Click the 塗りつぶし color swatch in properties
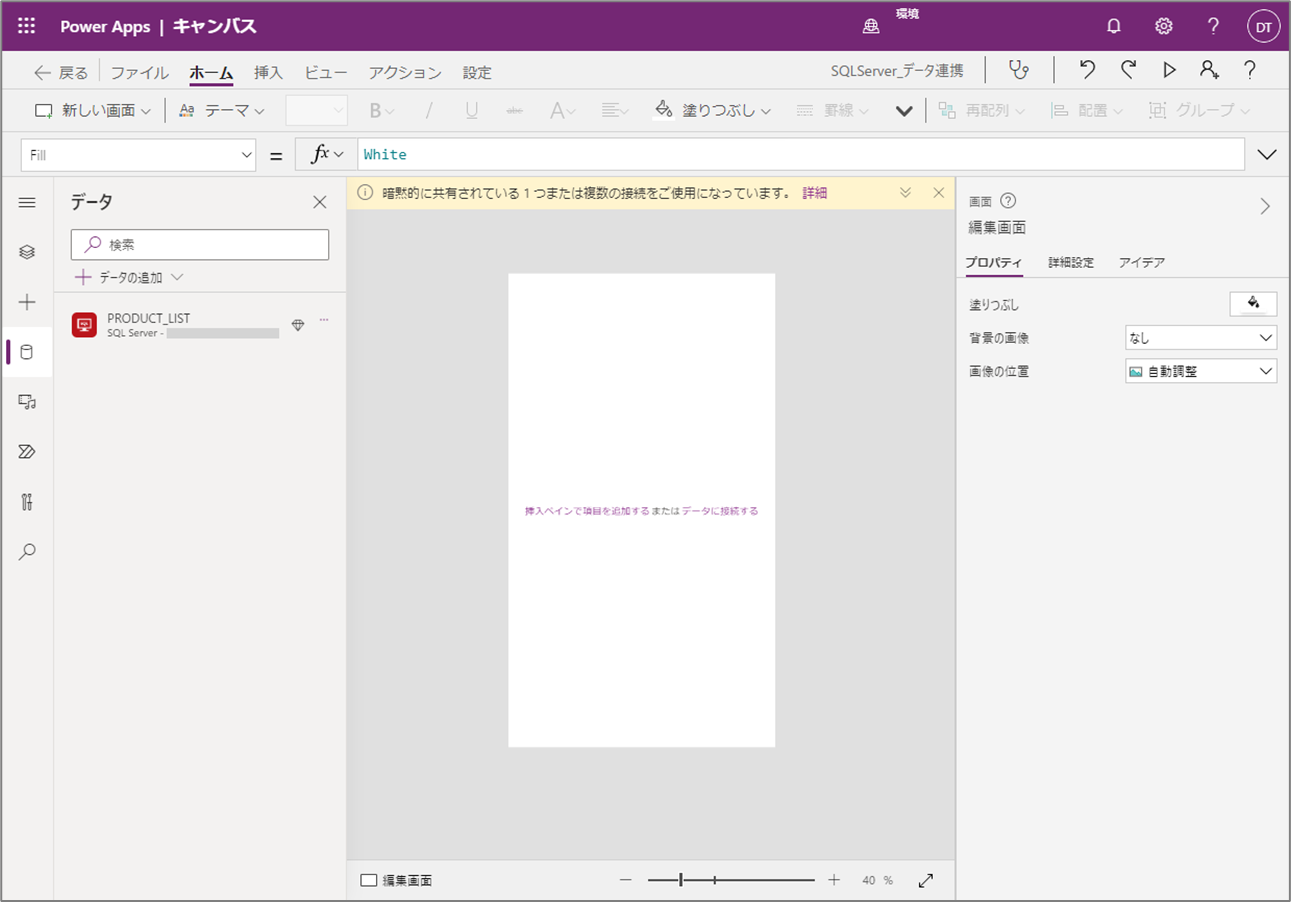Screen dimensions: 1291x902 pos(1253,304)
